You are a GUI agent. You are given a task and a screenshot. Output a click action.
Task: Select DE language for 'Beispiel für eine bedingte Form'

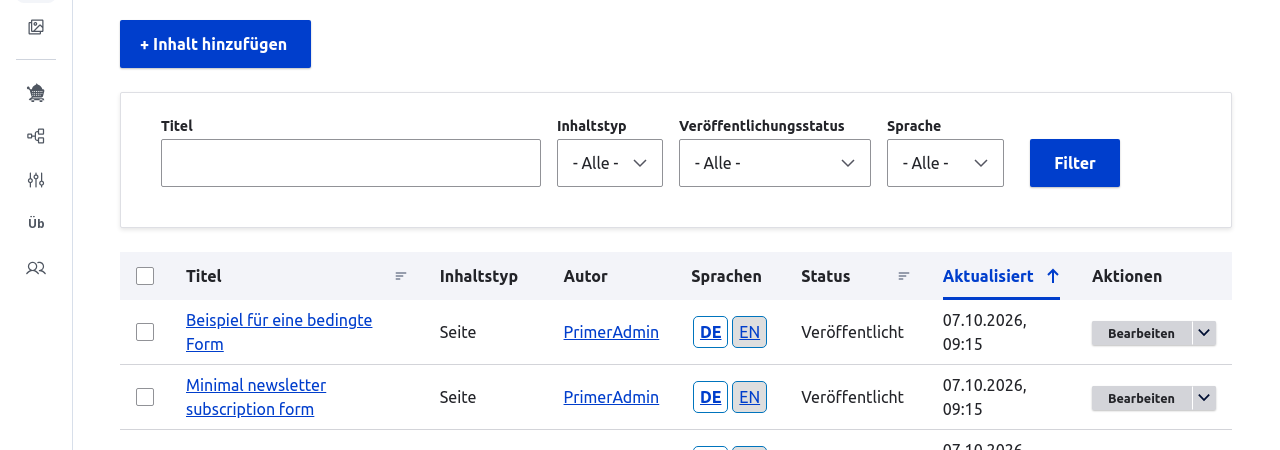click(x=711, y=332)
